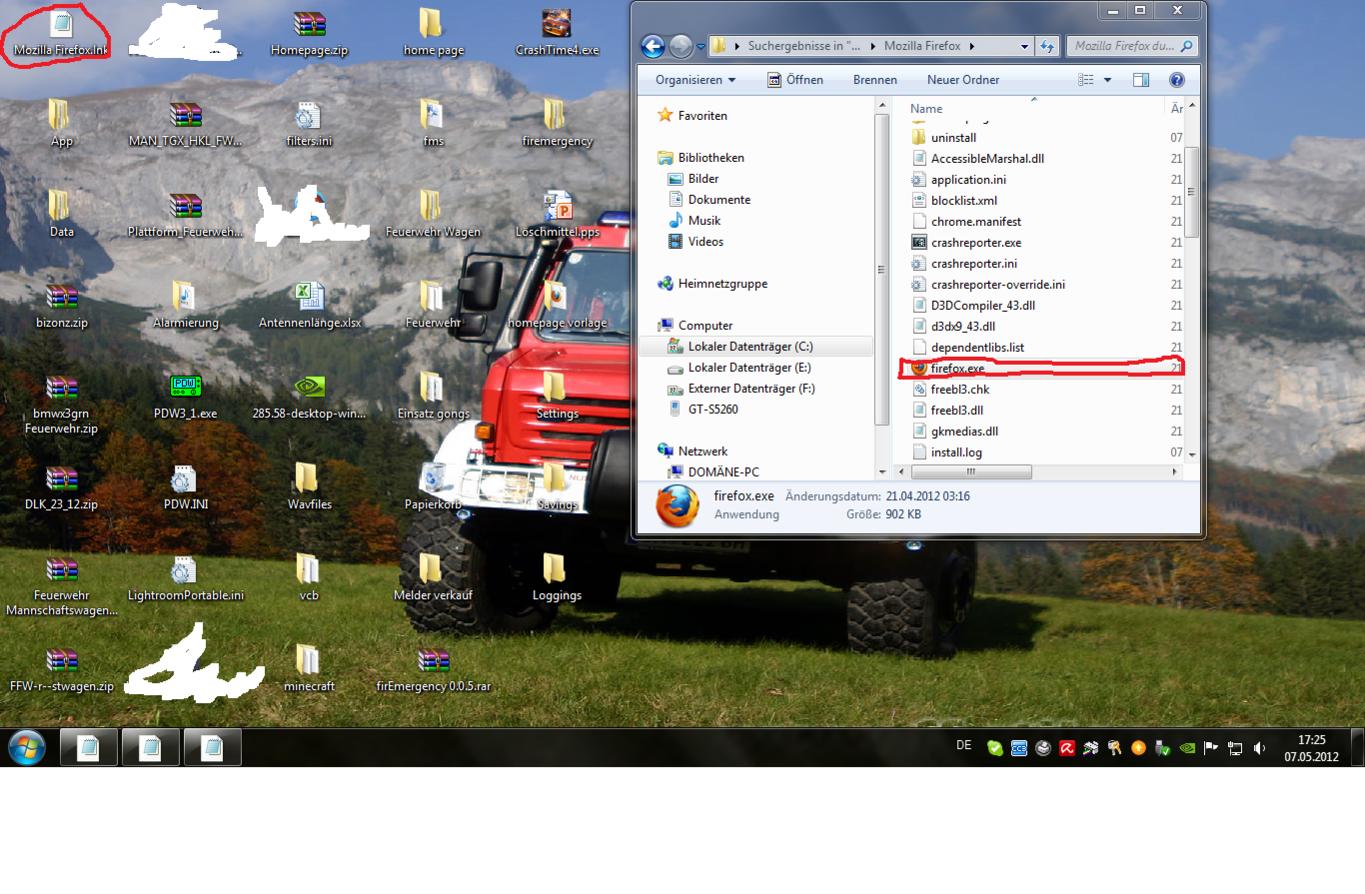Open the Windows Start orb

click(27, 747)
